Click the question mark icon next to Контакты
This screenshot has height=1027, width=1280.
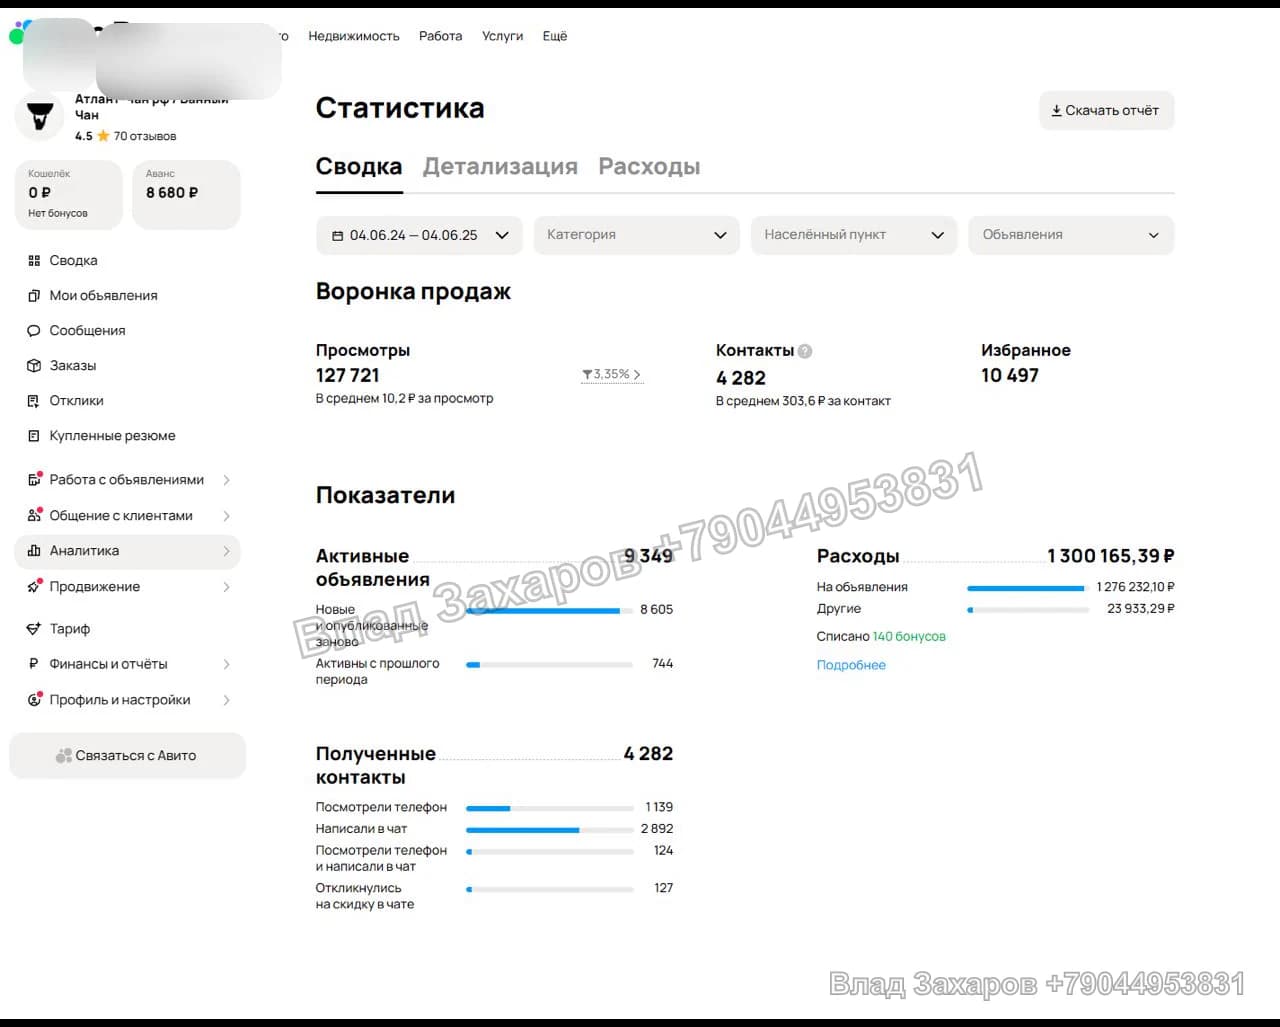[x=805, y=351]
